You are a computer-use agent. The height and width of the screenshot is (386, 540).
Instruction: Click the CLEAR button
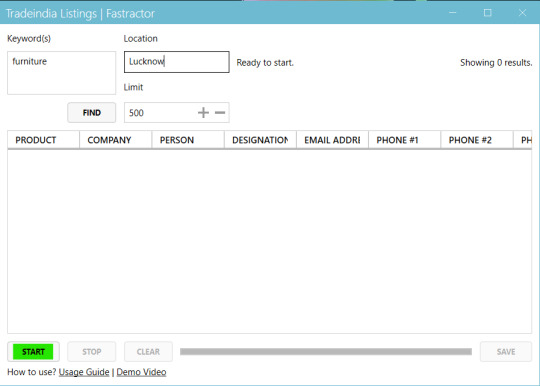click(x=148, y=352)
